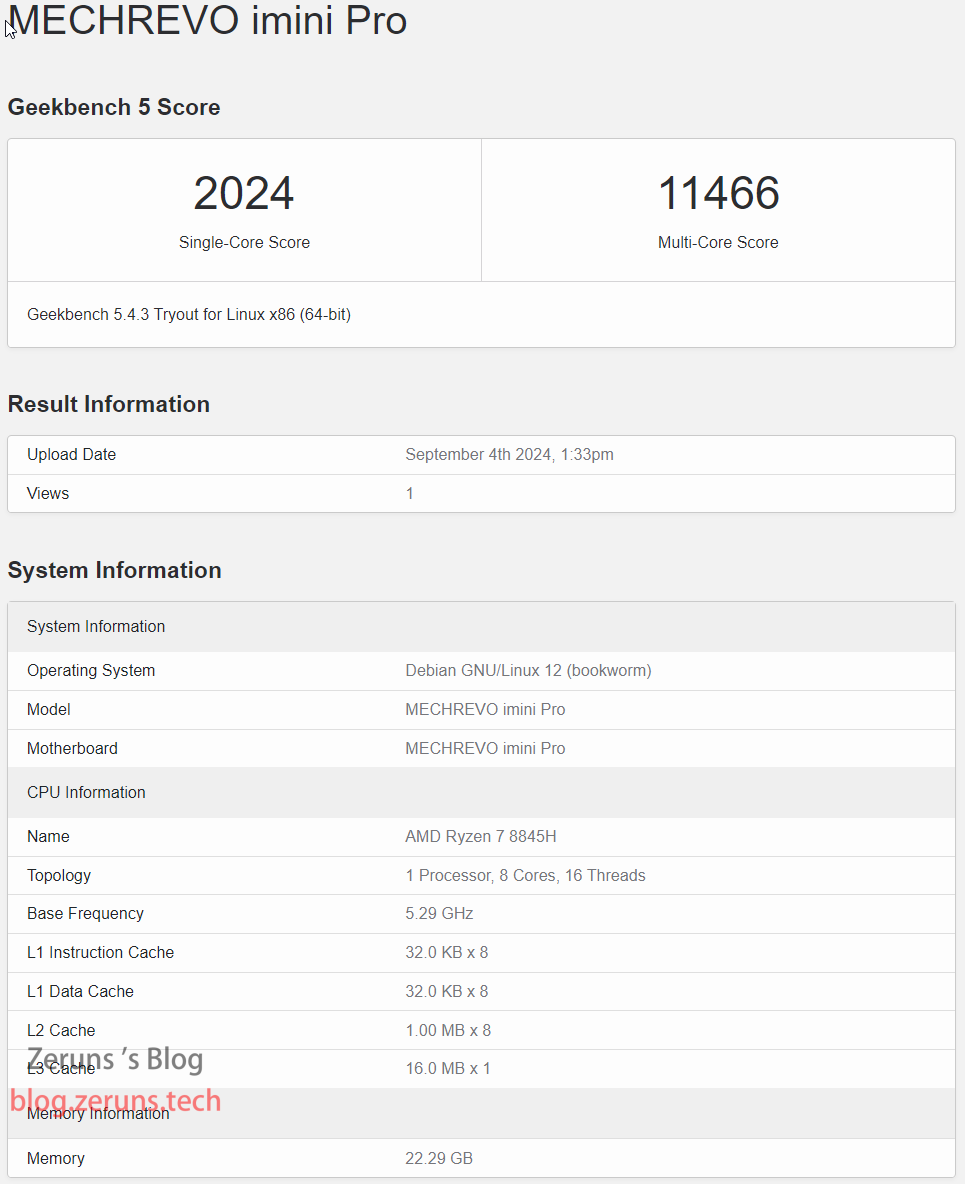Click the 22.29 GB memory value
Viewport: 965px width, 1184px height.
coord(439,1158)
